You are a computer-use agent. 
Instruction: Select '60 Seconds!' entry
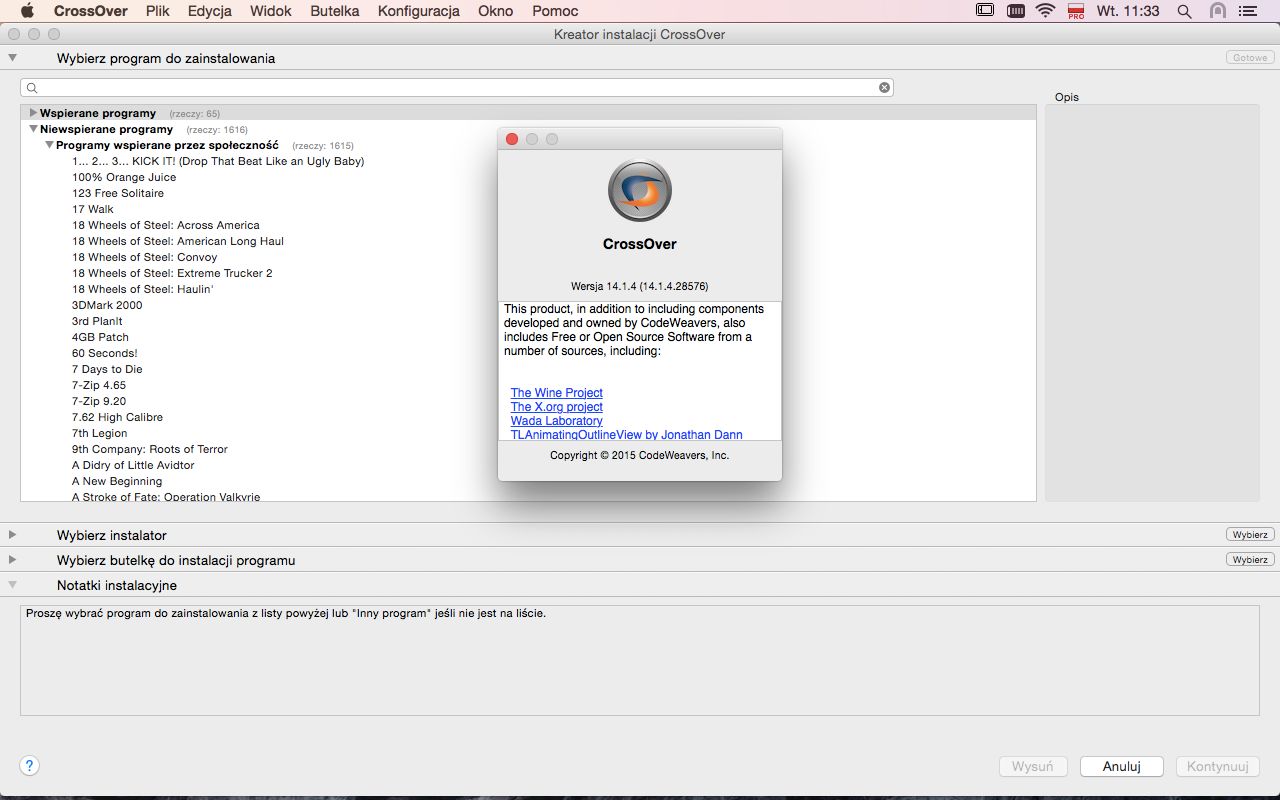[105, 353]
